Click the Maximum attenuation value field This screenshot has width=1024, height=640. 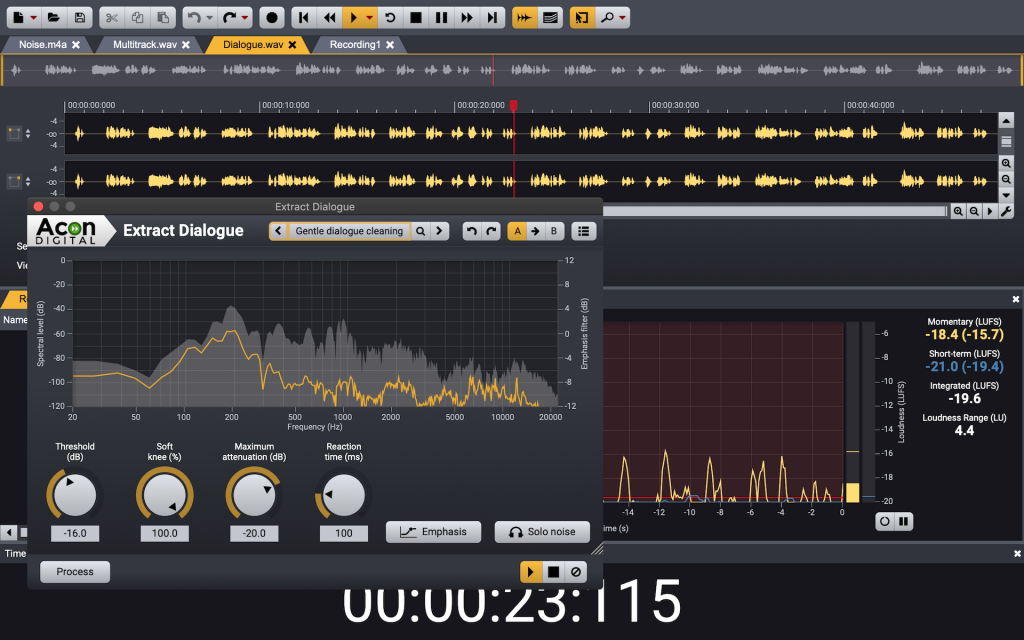[254, 533]
